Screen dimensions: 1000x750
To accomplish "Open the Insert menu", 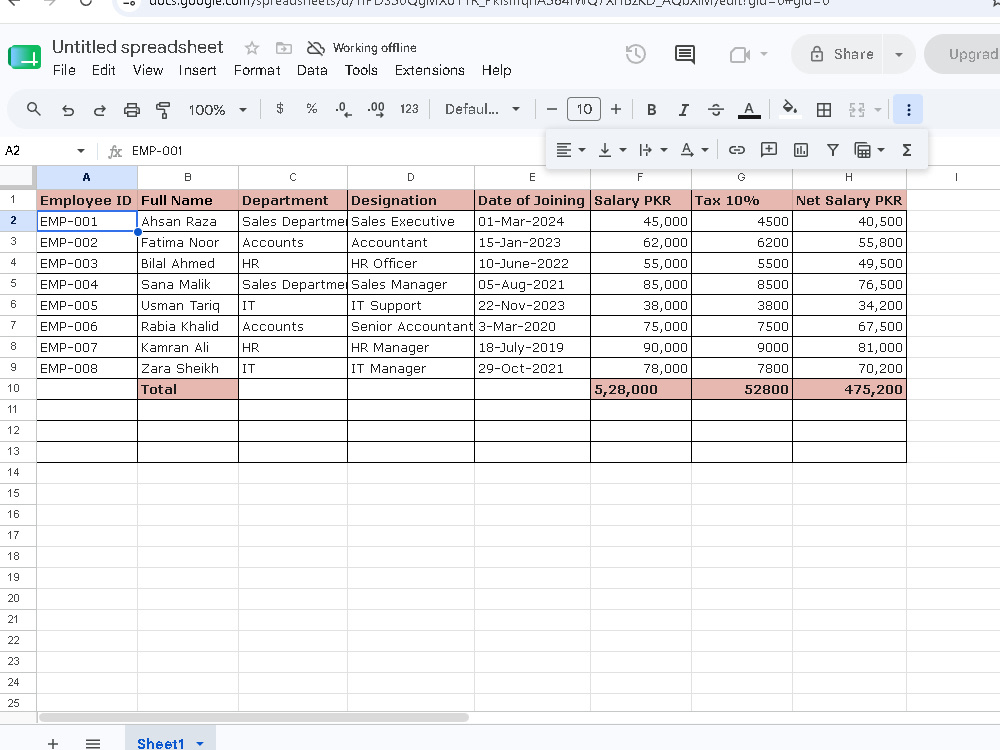I will tap(197, 70).
